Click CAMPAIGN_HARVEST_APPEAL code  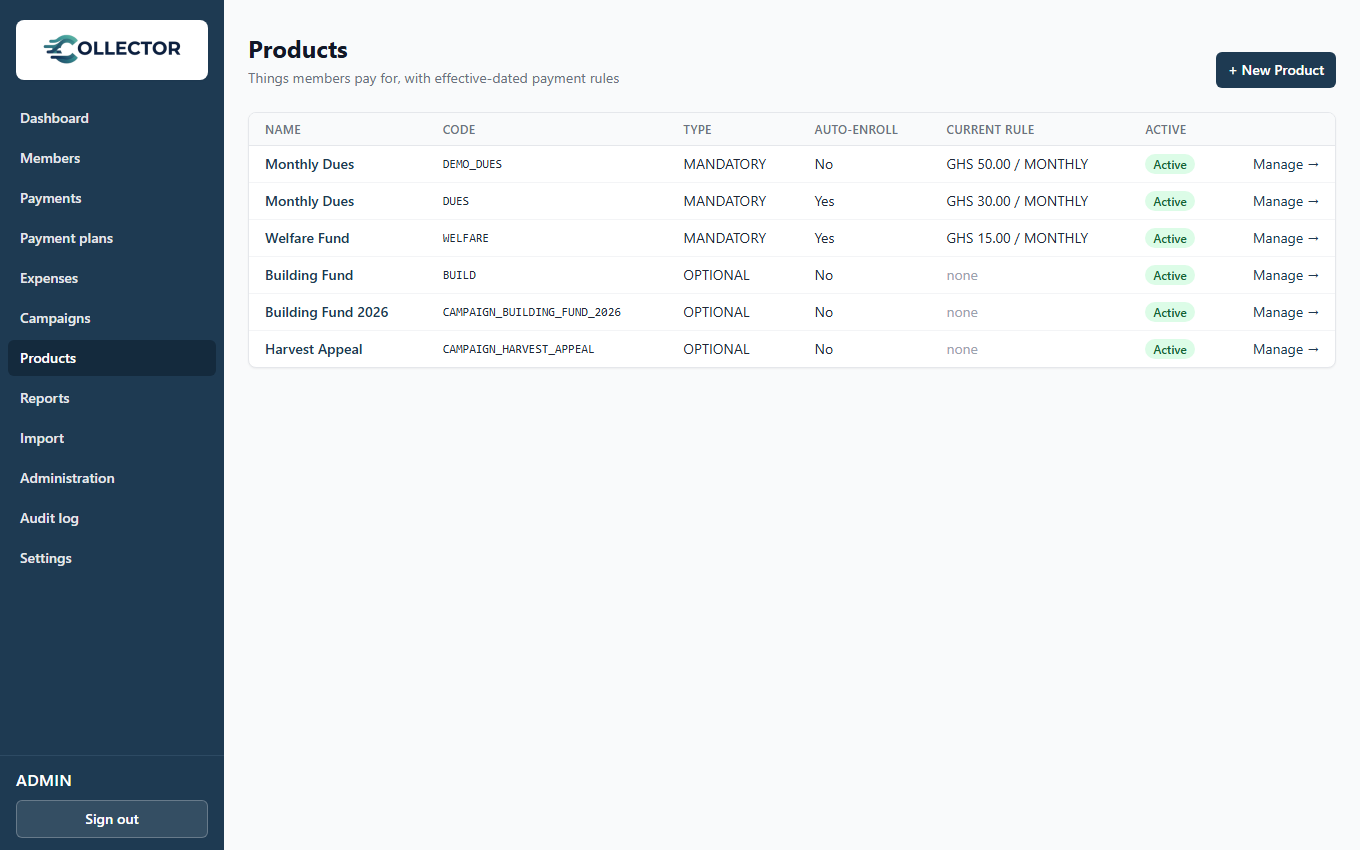pyautogui.click(x=518, y=349)
